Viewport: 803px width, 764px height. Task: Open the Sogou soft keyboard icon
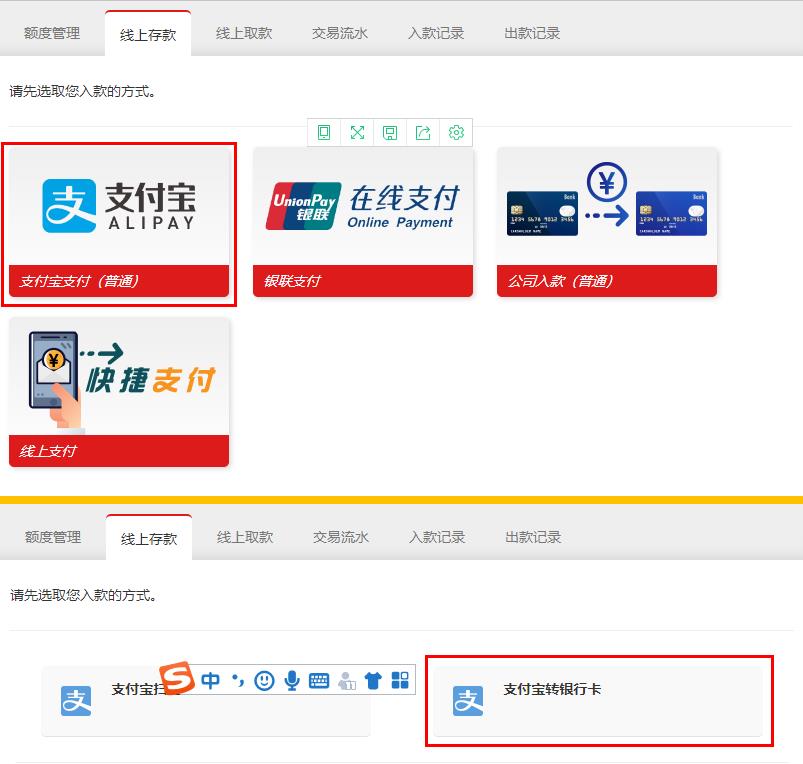(319, 681)
